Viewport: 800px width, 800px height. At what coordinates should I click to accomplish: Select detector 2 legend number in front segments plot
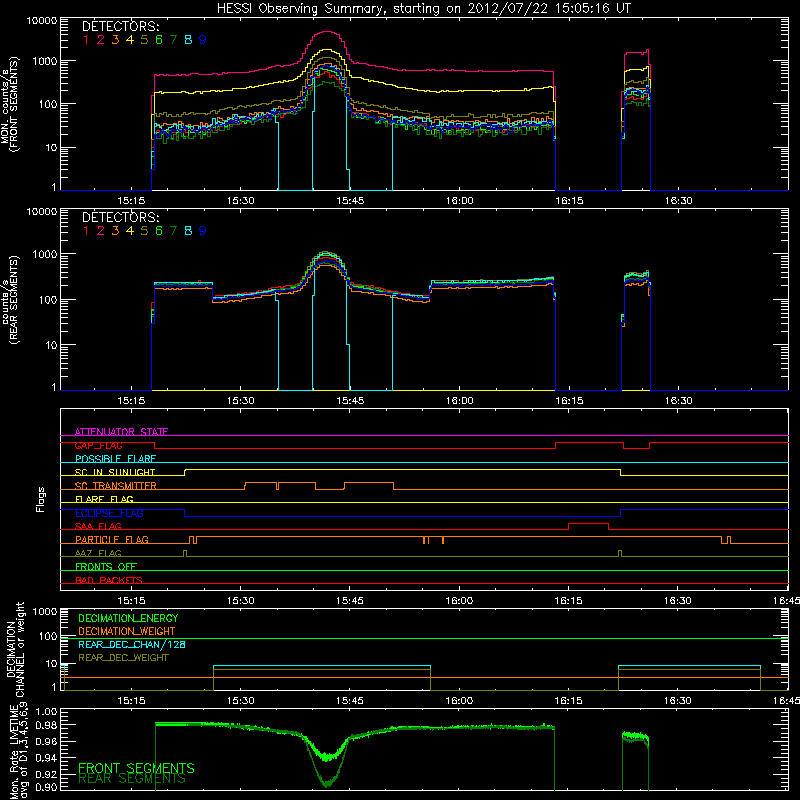click(101, 40)
